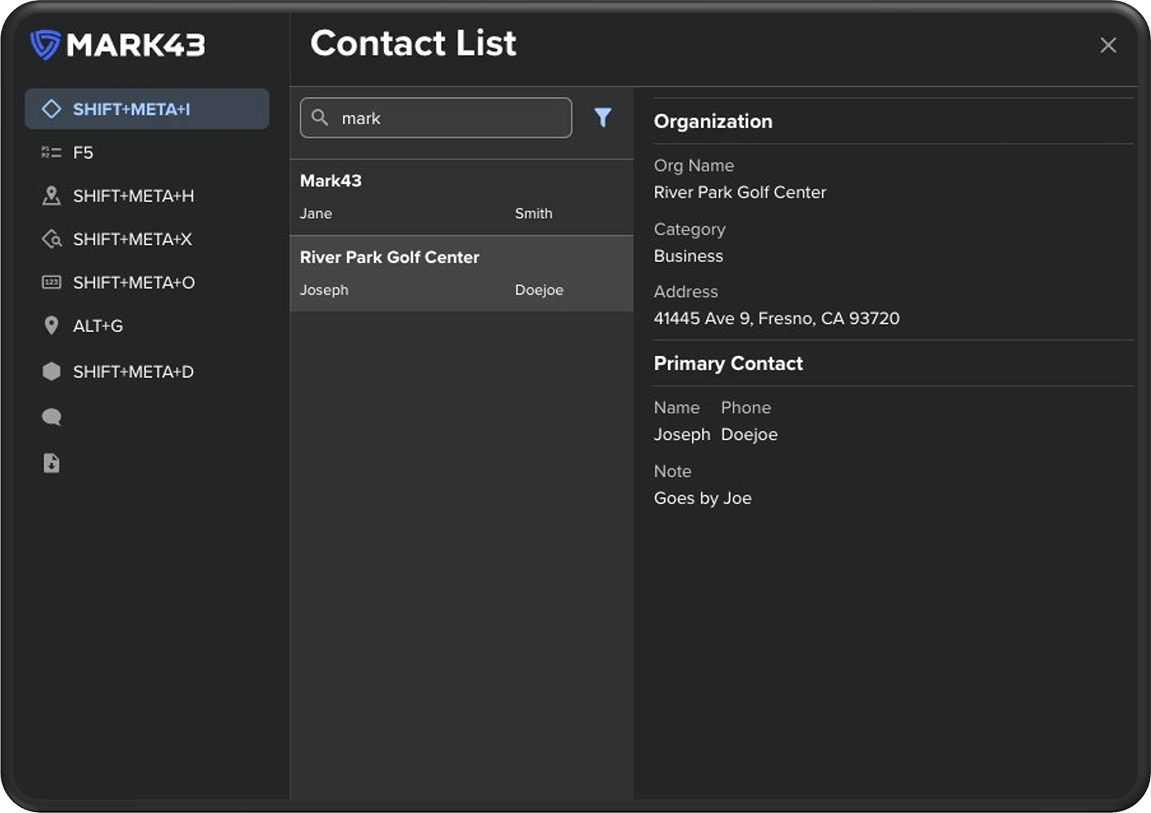Click the document download icon in sidebar
The image size is (1151, 813).
pos(52,463)
